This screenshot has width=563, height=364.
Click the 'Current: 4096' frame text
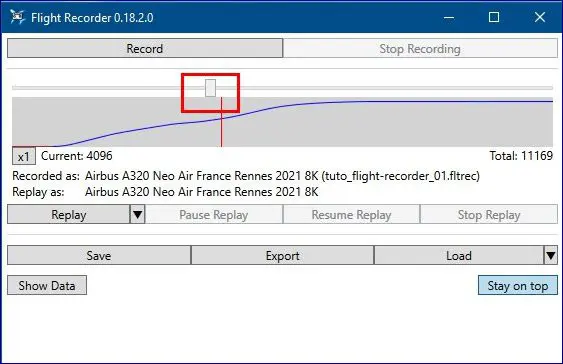(76, 156)
